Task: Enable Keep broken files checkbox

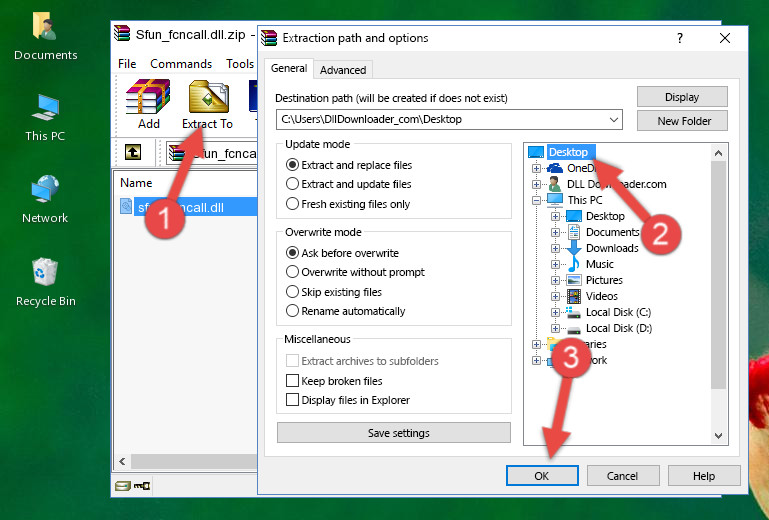Action: click(x=292, y=381)
